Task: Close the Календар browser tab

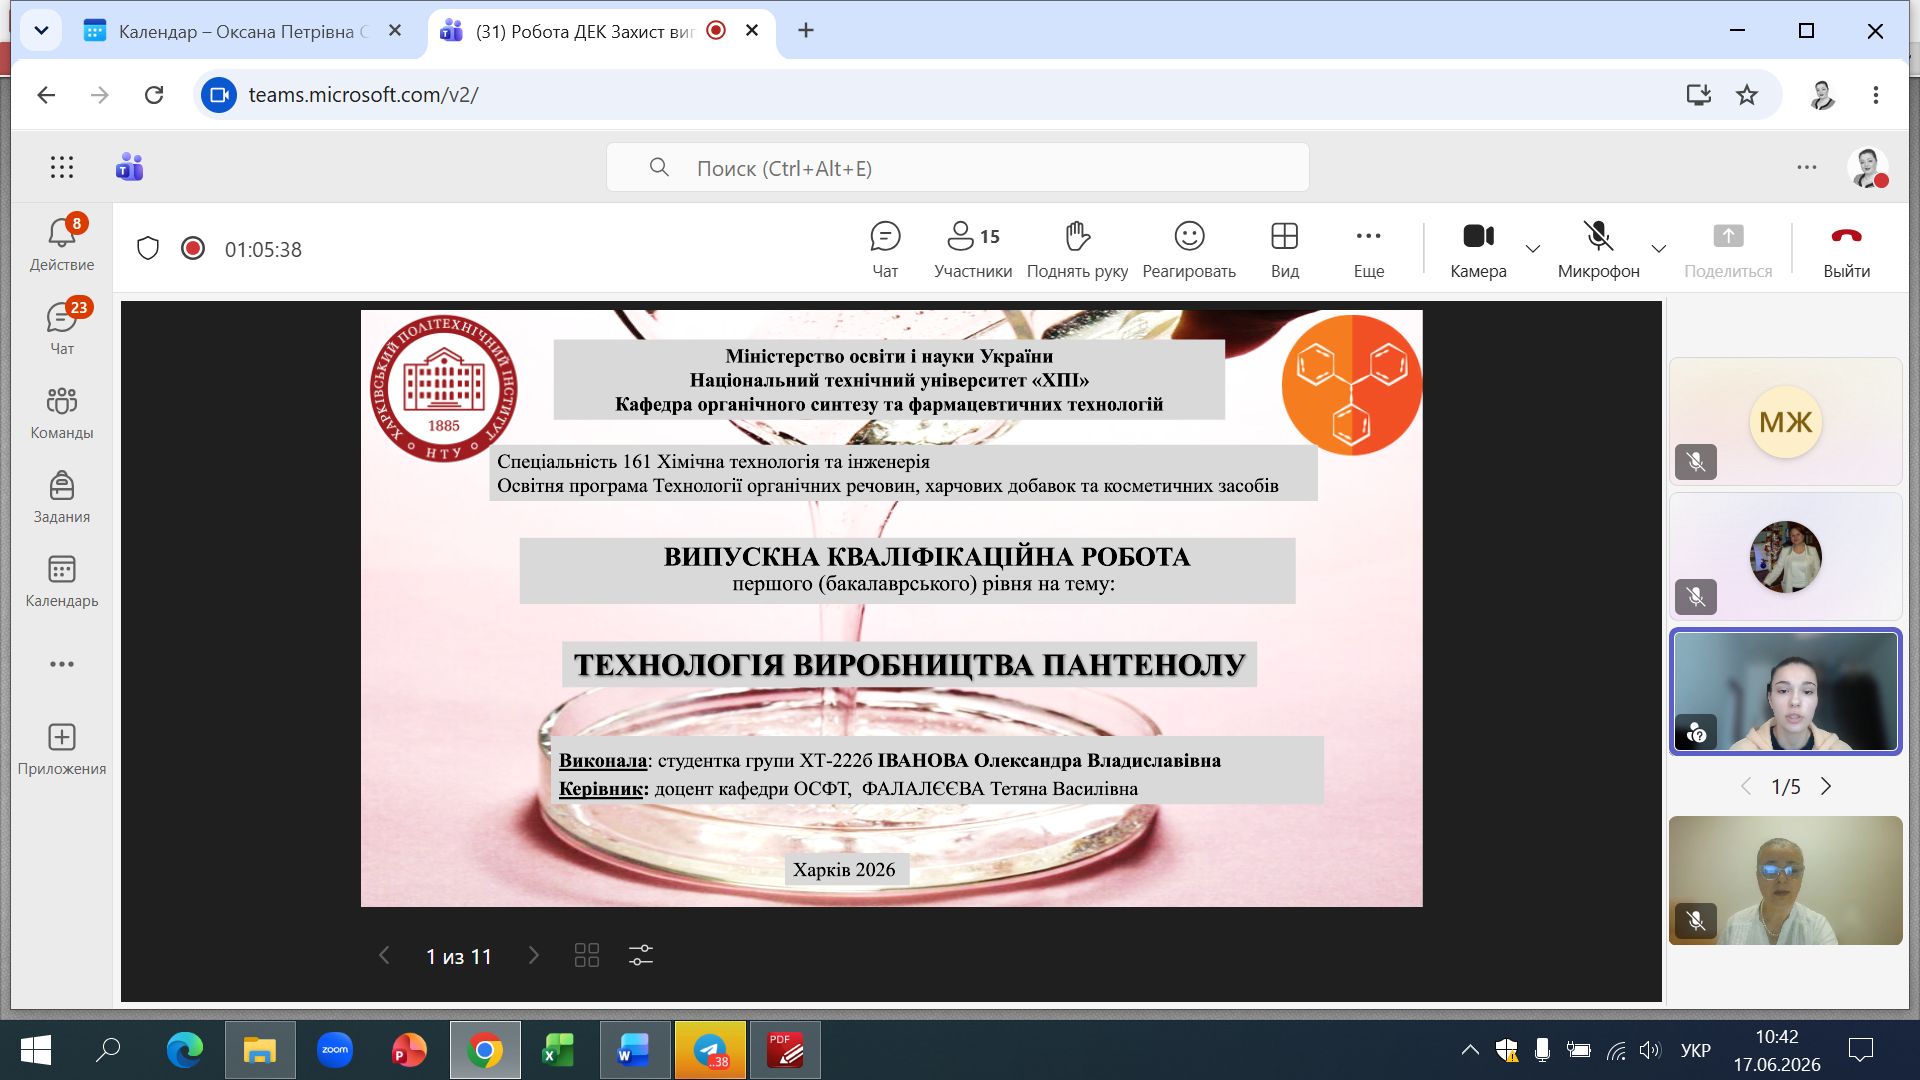Action: click(395, 31)
